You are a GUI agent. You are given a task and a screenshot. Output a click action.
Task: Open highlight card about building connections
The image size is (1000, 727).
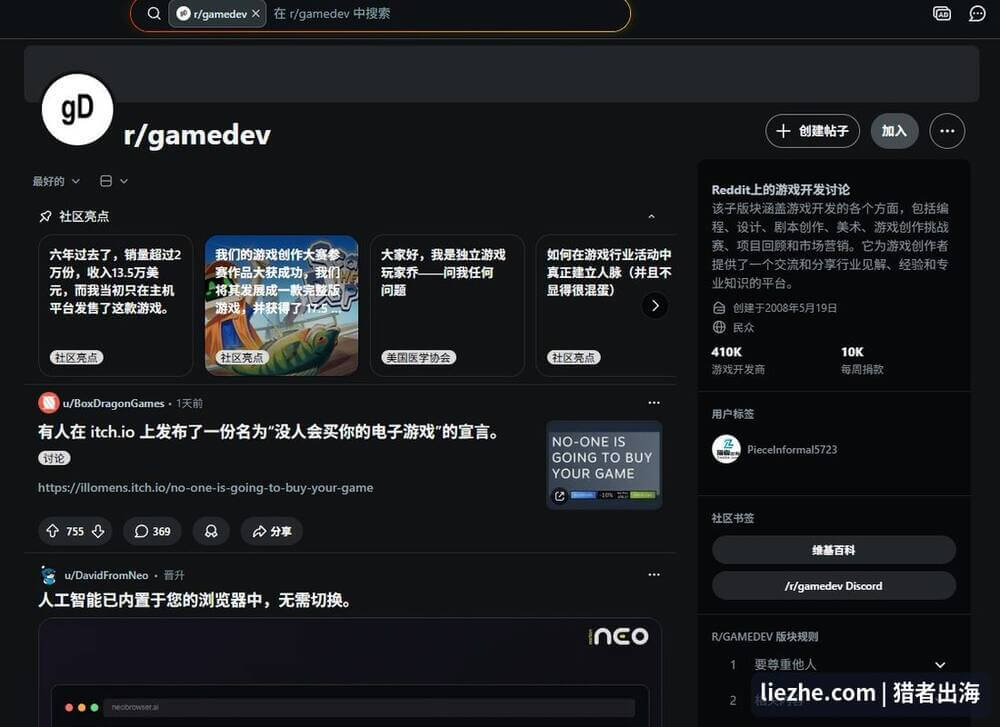pos(606,305)
